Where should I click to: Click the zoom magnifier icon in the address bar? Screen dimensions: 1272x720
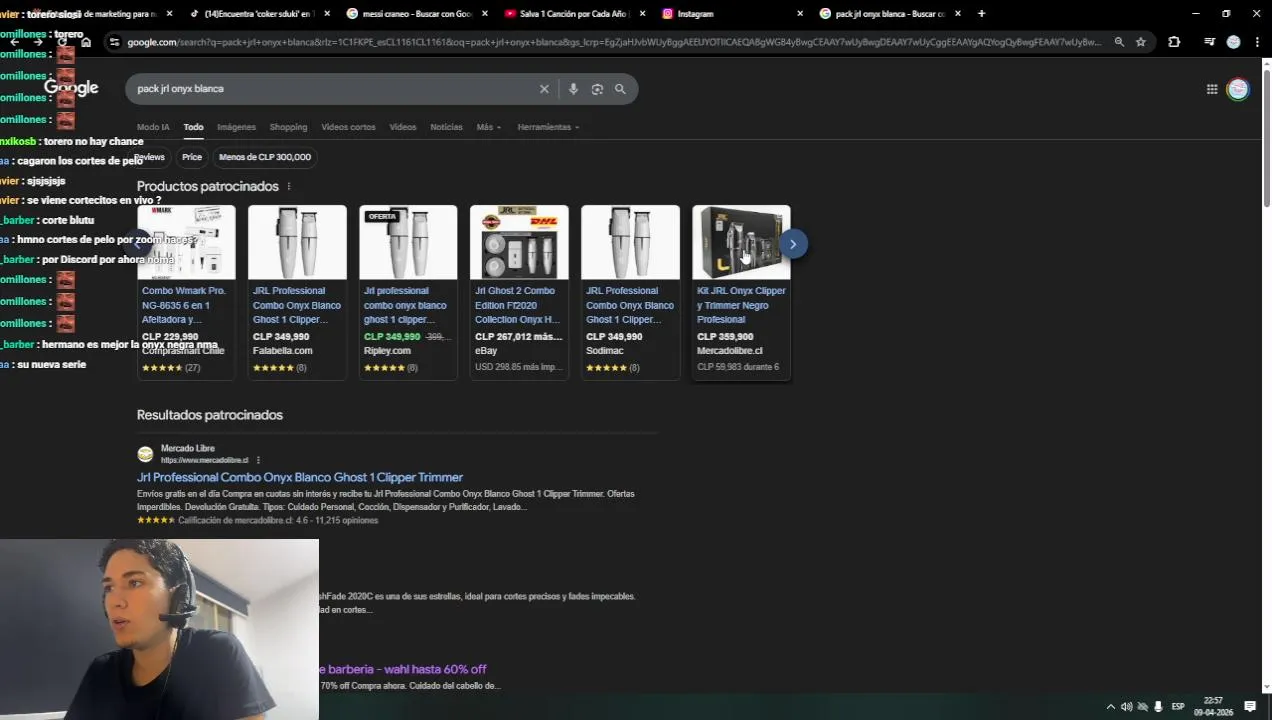pyautogui.click(x=1119, y=42)
